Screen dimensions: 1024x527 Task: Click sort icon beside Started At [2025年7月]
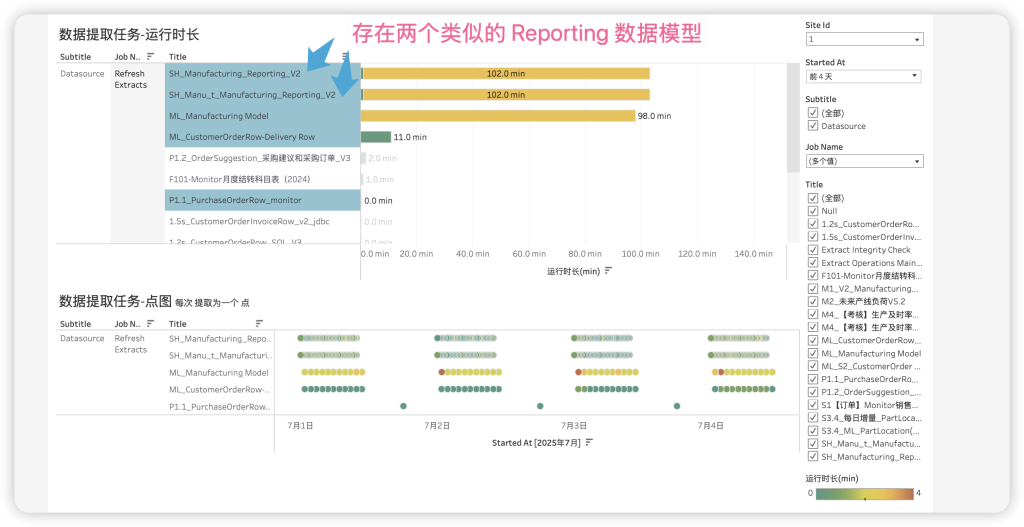(x=589, y=442)
